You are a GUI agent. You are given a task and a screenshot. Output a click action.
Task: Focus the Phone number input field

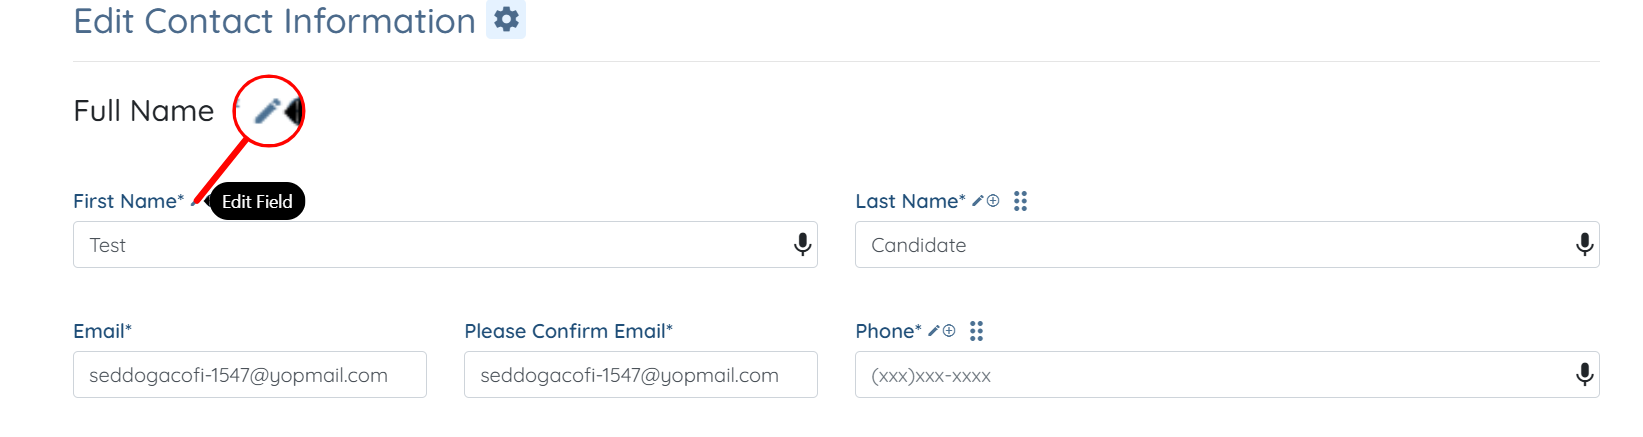(x=1227, y=374)
